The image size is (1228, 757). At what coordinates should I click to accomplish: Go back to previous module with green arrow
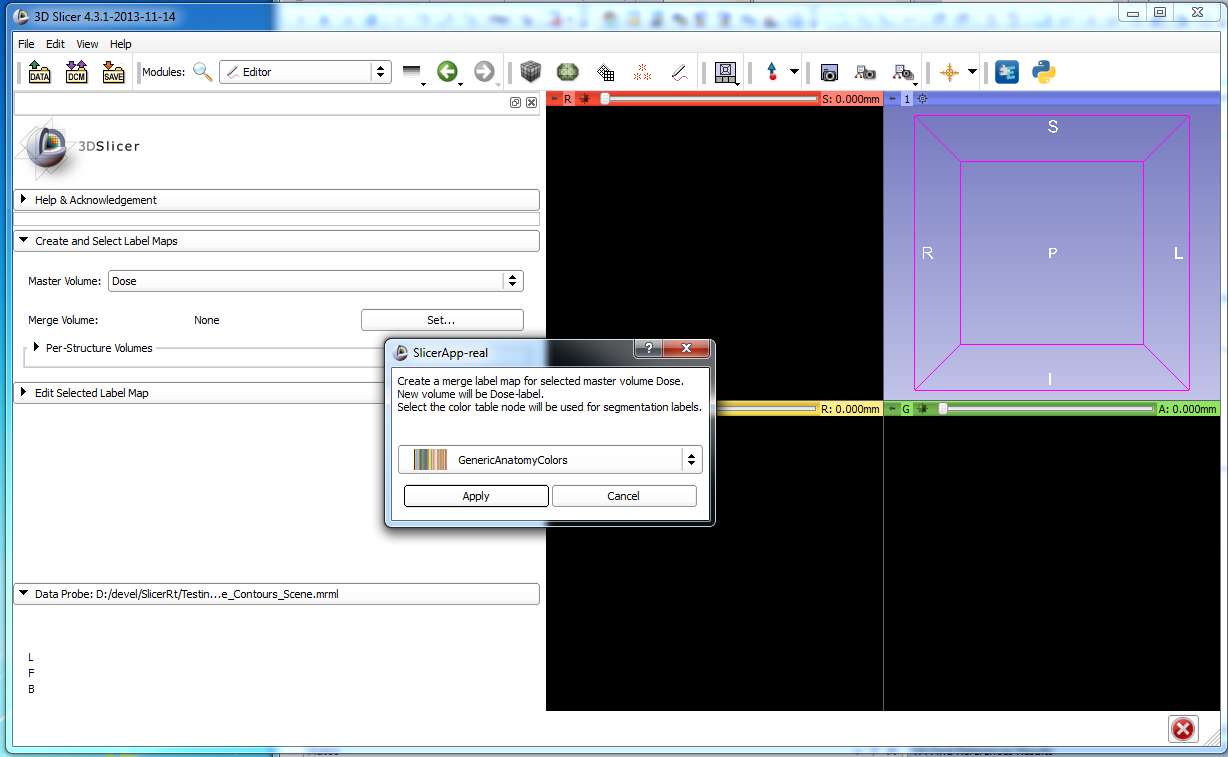coord(447,72)
